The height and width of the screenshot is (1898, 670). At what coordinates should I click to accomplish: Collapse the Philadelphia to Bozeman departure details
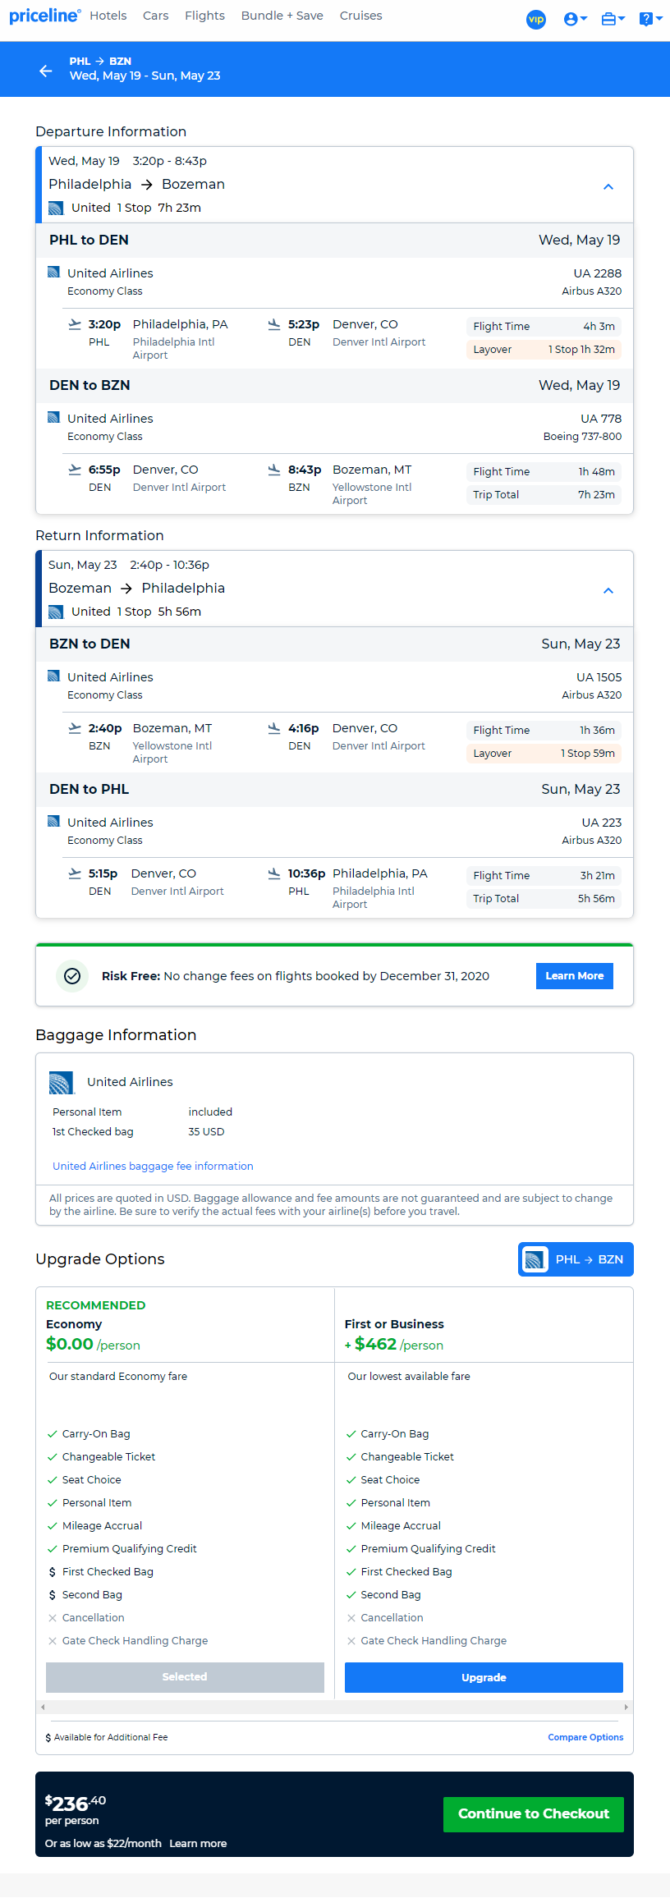click(608, 187)
